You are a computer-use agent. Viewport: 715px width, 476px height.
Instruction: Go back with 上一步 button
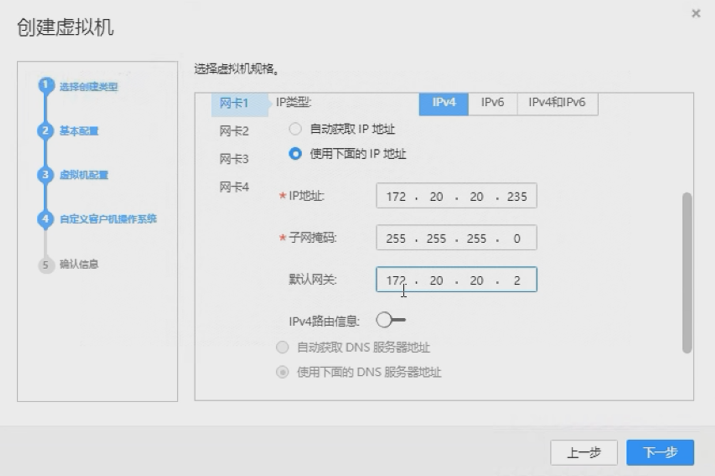(584, 452)
